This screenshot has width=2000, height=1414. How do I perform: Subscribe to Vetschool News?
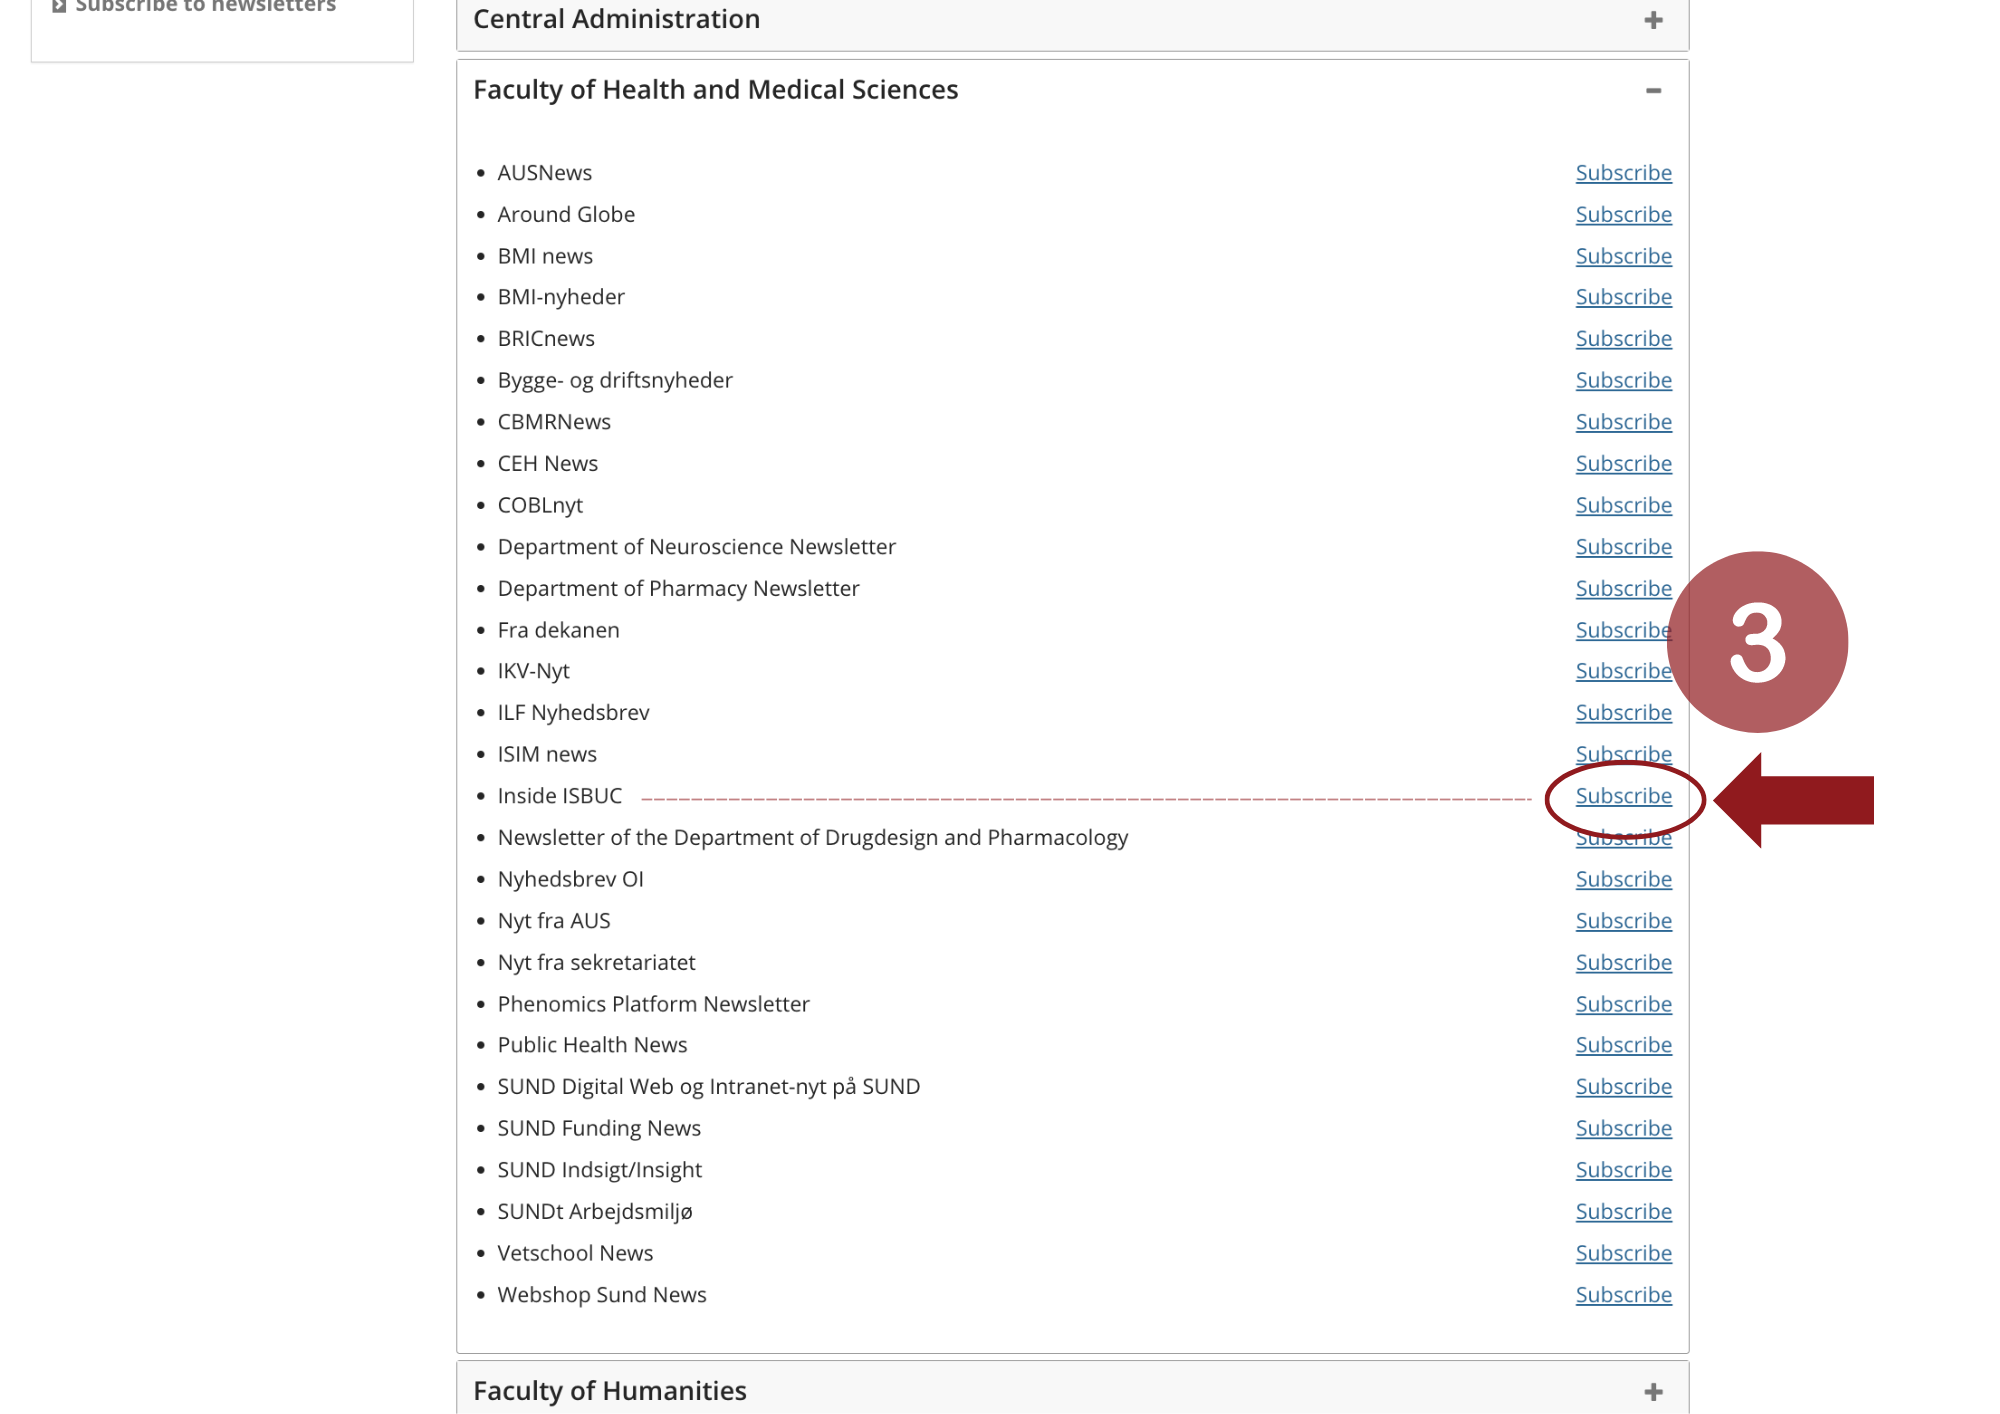pyautogui.click(x=1623, y=1253)
